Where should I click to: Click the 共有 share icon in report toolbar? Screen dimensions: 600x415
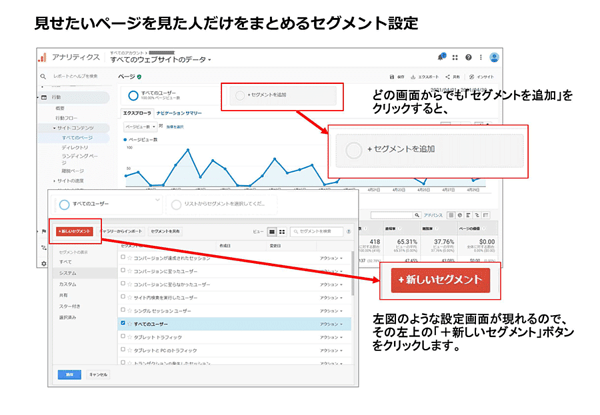coord(448,77)
